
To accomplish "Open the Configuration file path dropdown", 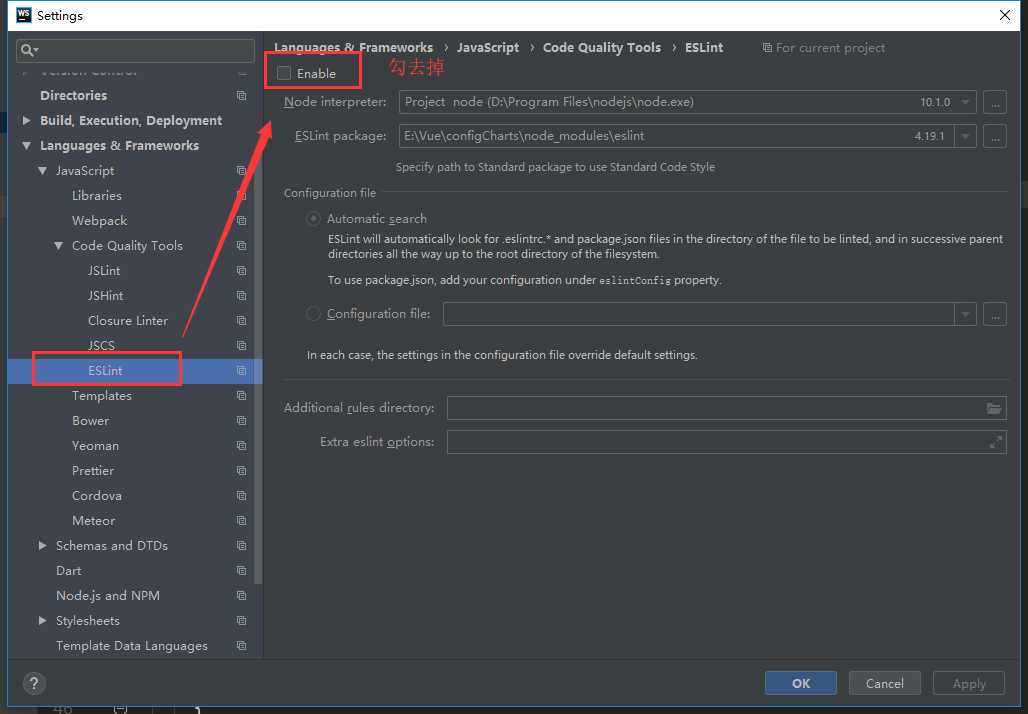I will coord(965,314).
